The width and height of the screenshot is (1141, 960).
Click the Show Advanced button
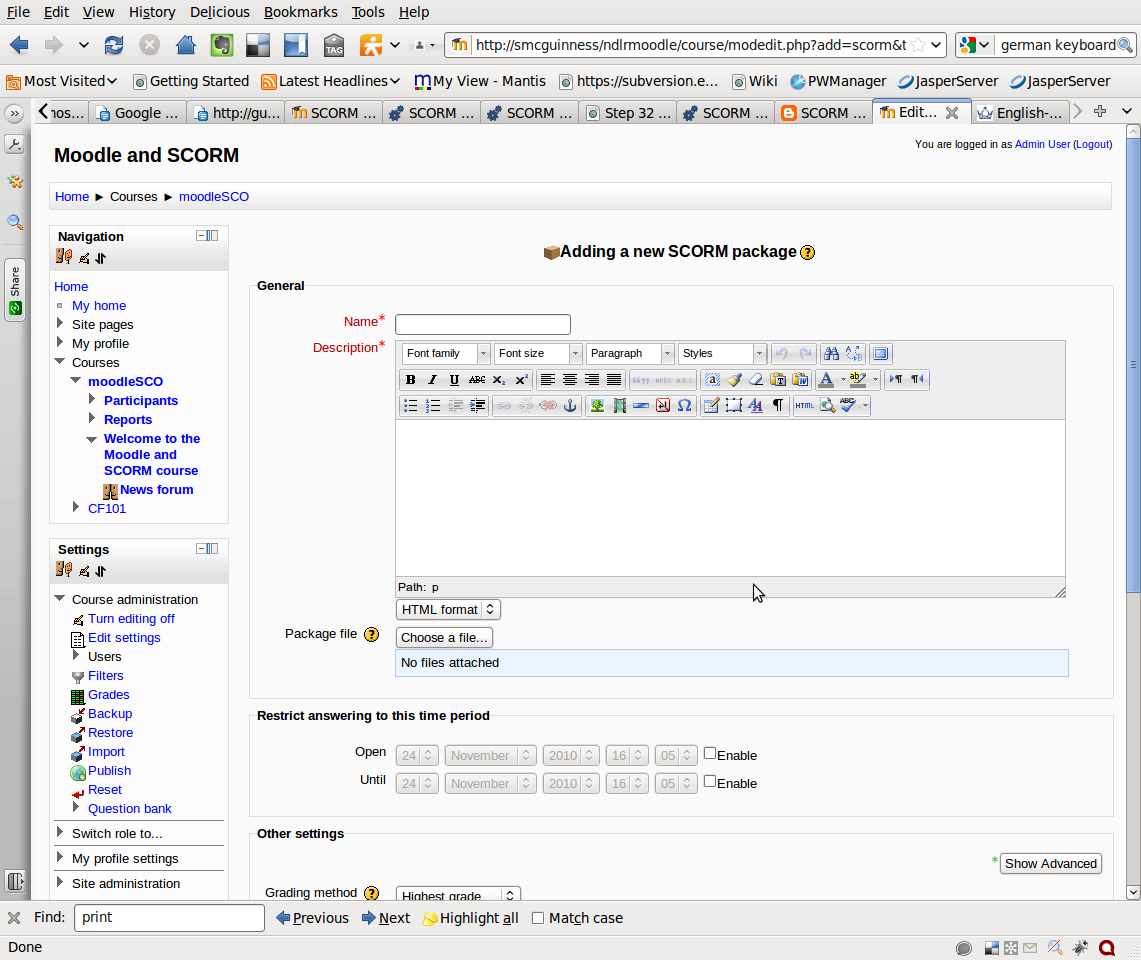pyautogui.click(x=1051, y=863)
